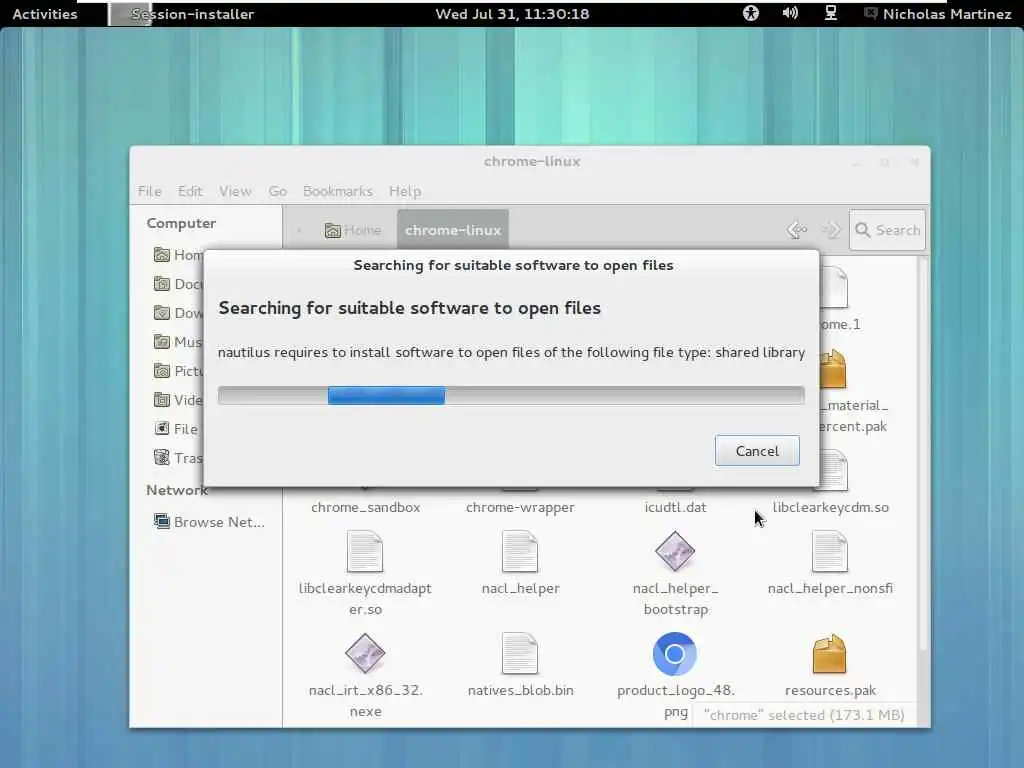1024x768 pixels.
Task: Select the product_logo_48.png Chromium thumbnail
Action: (x=675, y=654)
